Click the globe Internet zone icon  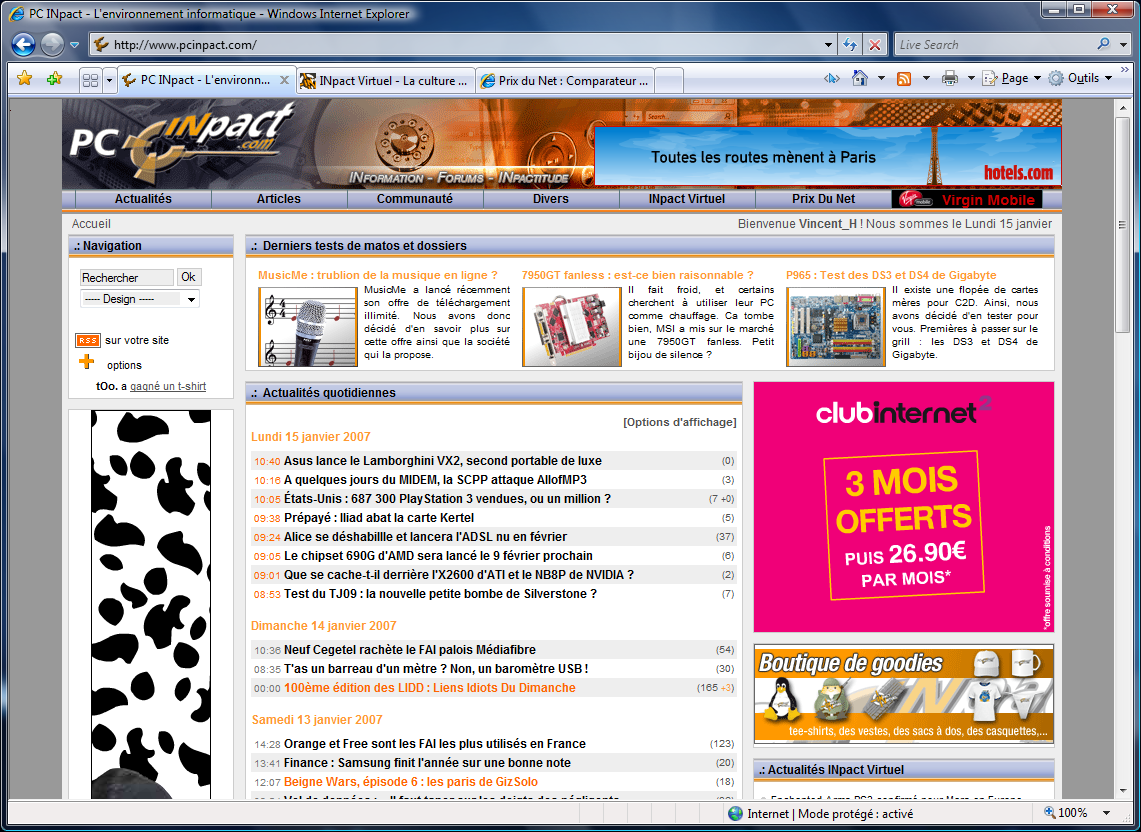pyautogui.click(x=736, y=813)
